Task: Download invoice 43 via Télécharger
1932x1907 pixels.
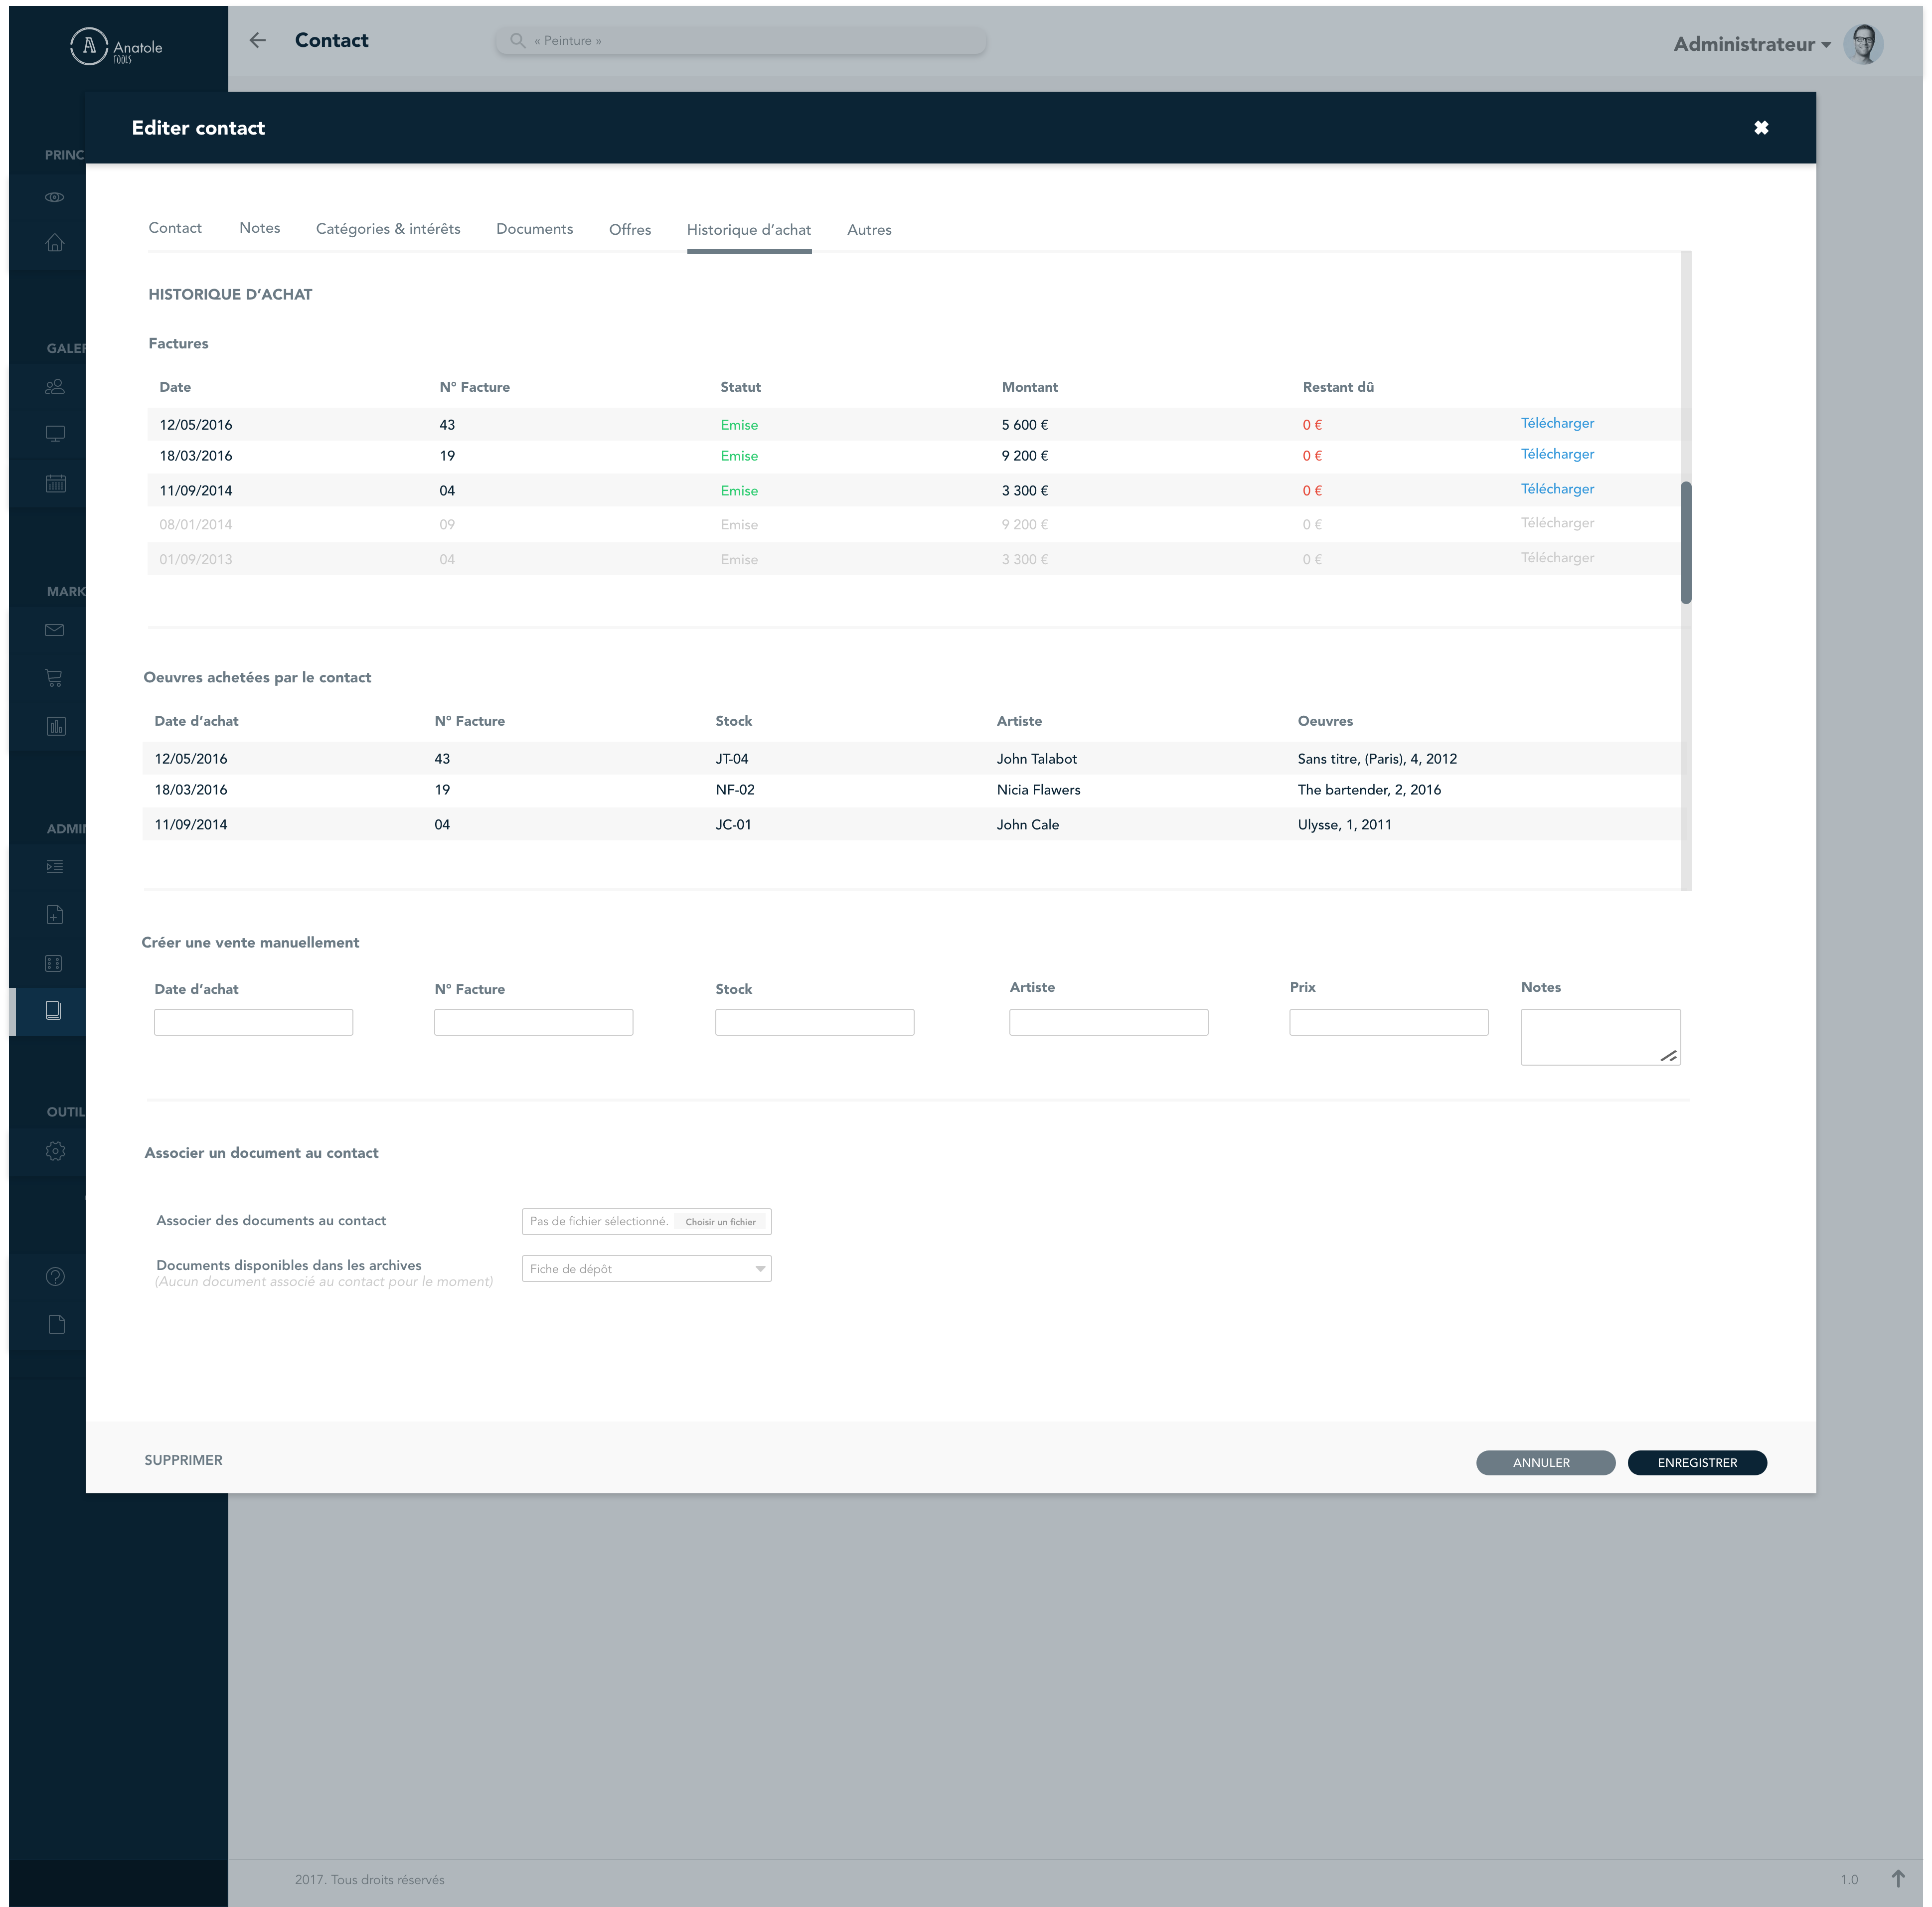Action: tap(1557, 423)
